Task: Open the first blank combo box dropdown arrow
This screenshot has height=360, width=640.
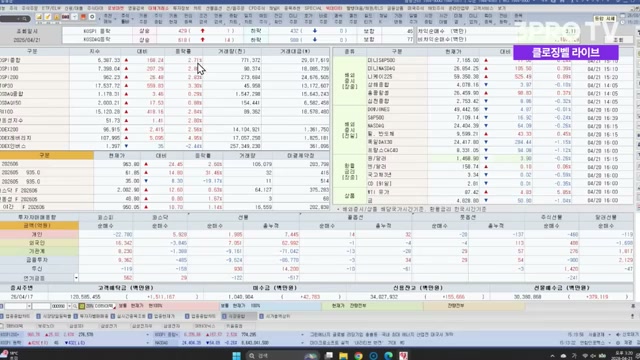Action: click(x=29, y=306)
